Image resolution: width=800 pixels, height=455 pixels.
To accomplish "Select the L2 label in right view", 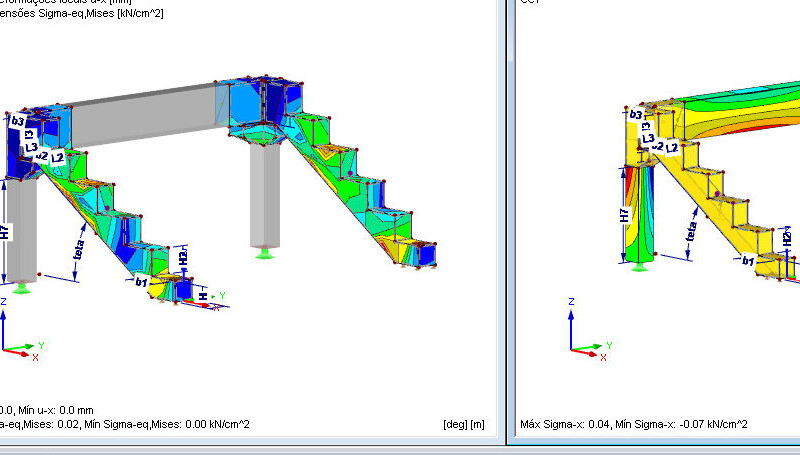I will pyautogui.click(x=672, y=148).
